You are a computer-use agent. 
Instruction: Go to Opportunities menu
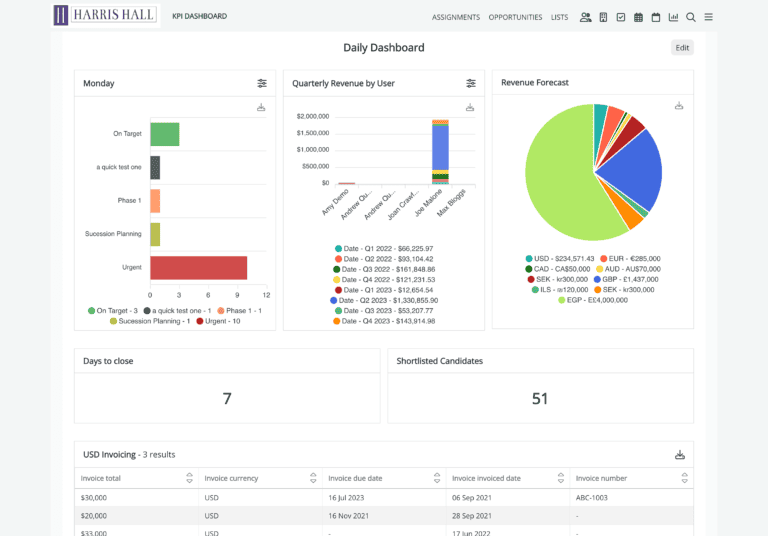pyautogui.click(x=515, y=17)
